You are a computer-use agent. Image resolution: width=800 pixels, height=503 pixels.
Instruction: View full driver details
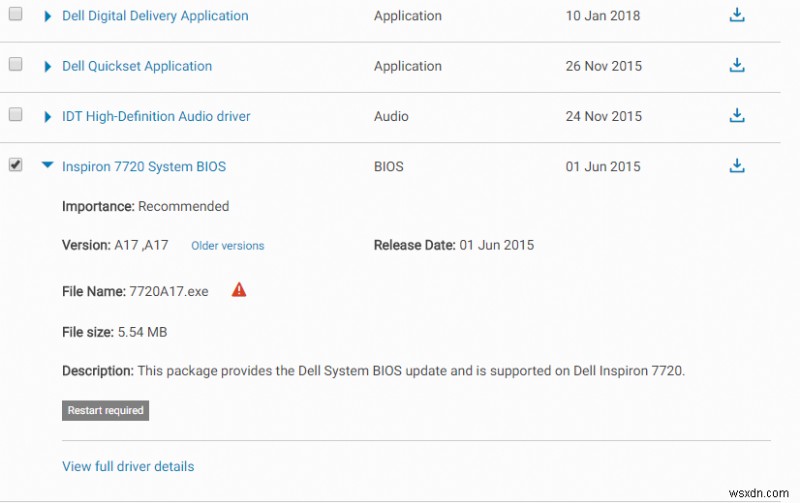(x=128, y=466)
